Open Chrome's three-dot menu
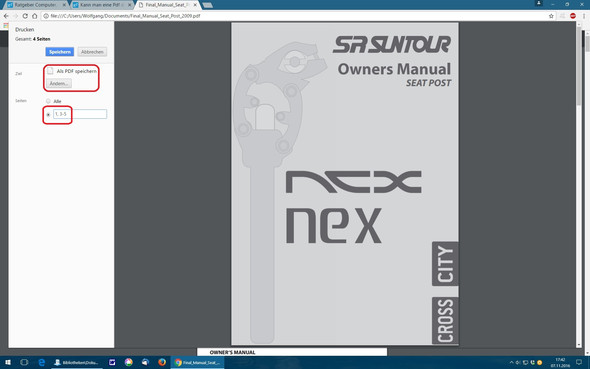Image resolution: width=590 pixels, height=369 pixels. click(x=584, y=16)
